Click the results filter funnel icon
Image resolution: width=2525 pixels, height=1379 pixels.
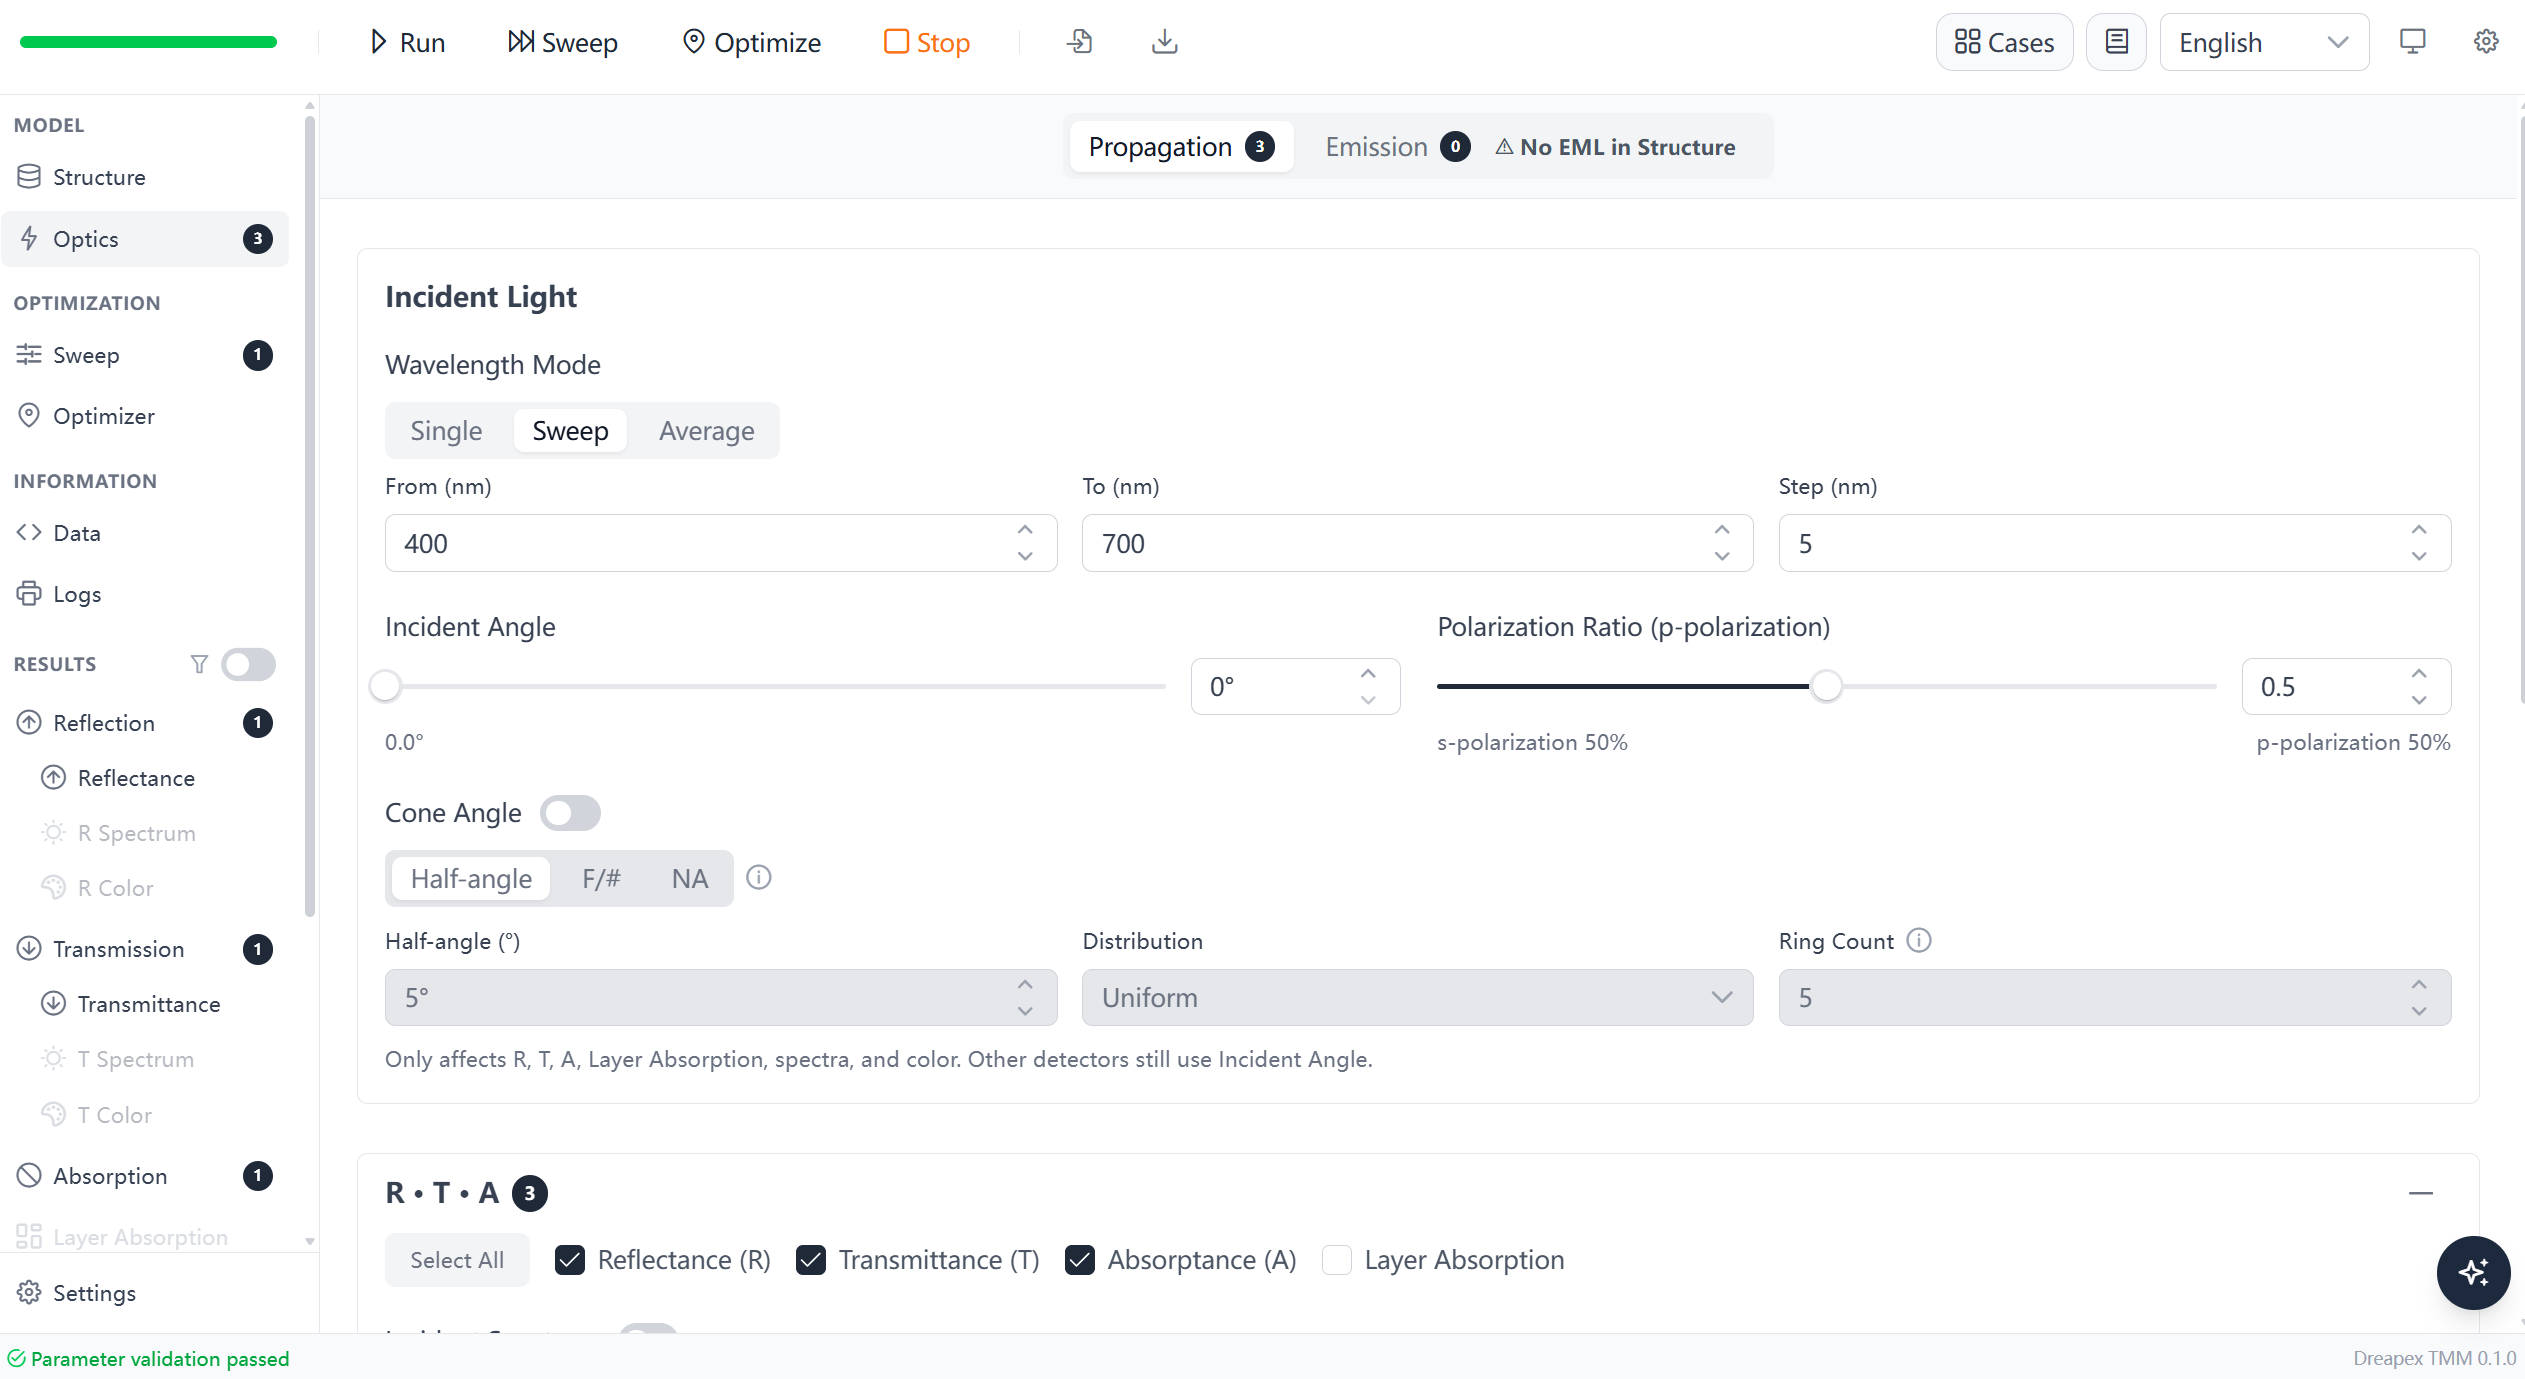click(199, 664)
